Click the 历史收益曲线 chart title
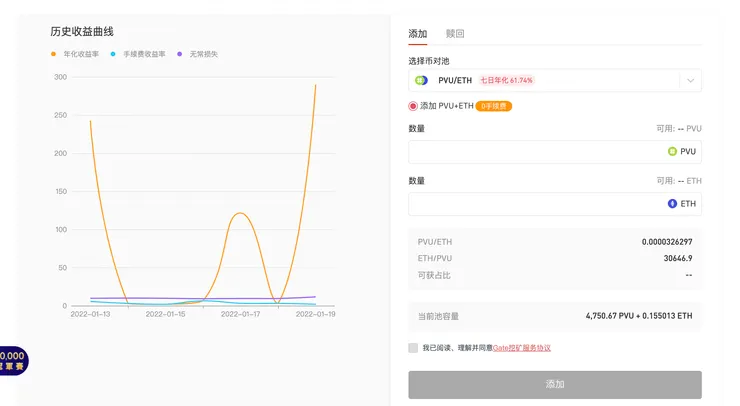The height and width of the screenshot is (406, 740). click(x=82, y=32)
